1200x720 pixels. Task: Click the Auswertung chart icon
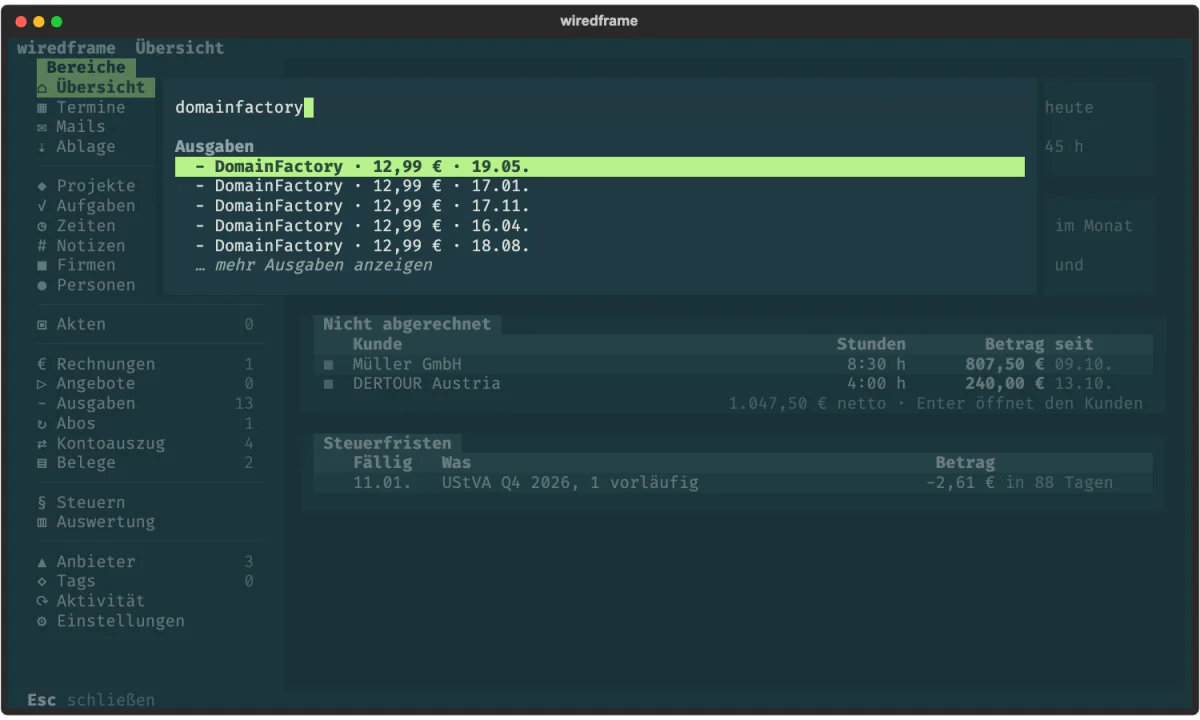[42, 523]
